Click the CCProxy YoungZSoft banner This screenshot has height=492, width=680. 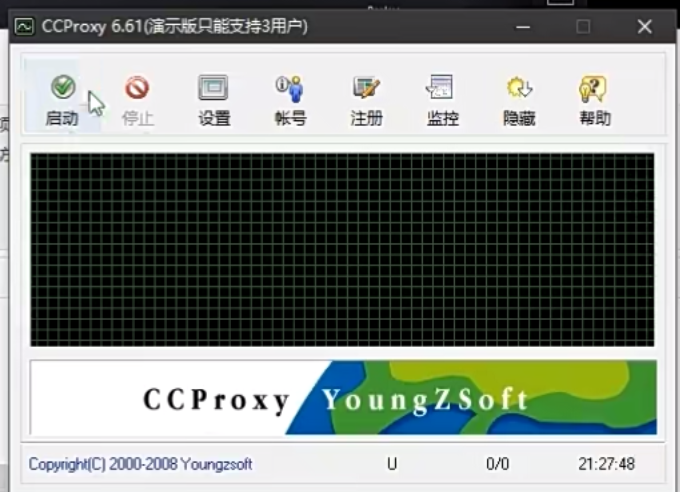coord(343,397)
